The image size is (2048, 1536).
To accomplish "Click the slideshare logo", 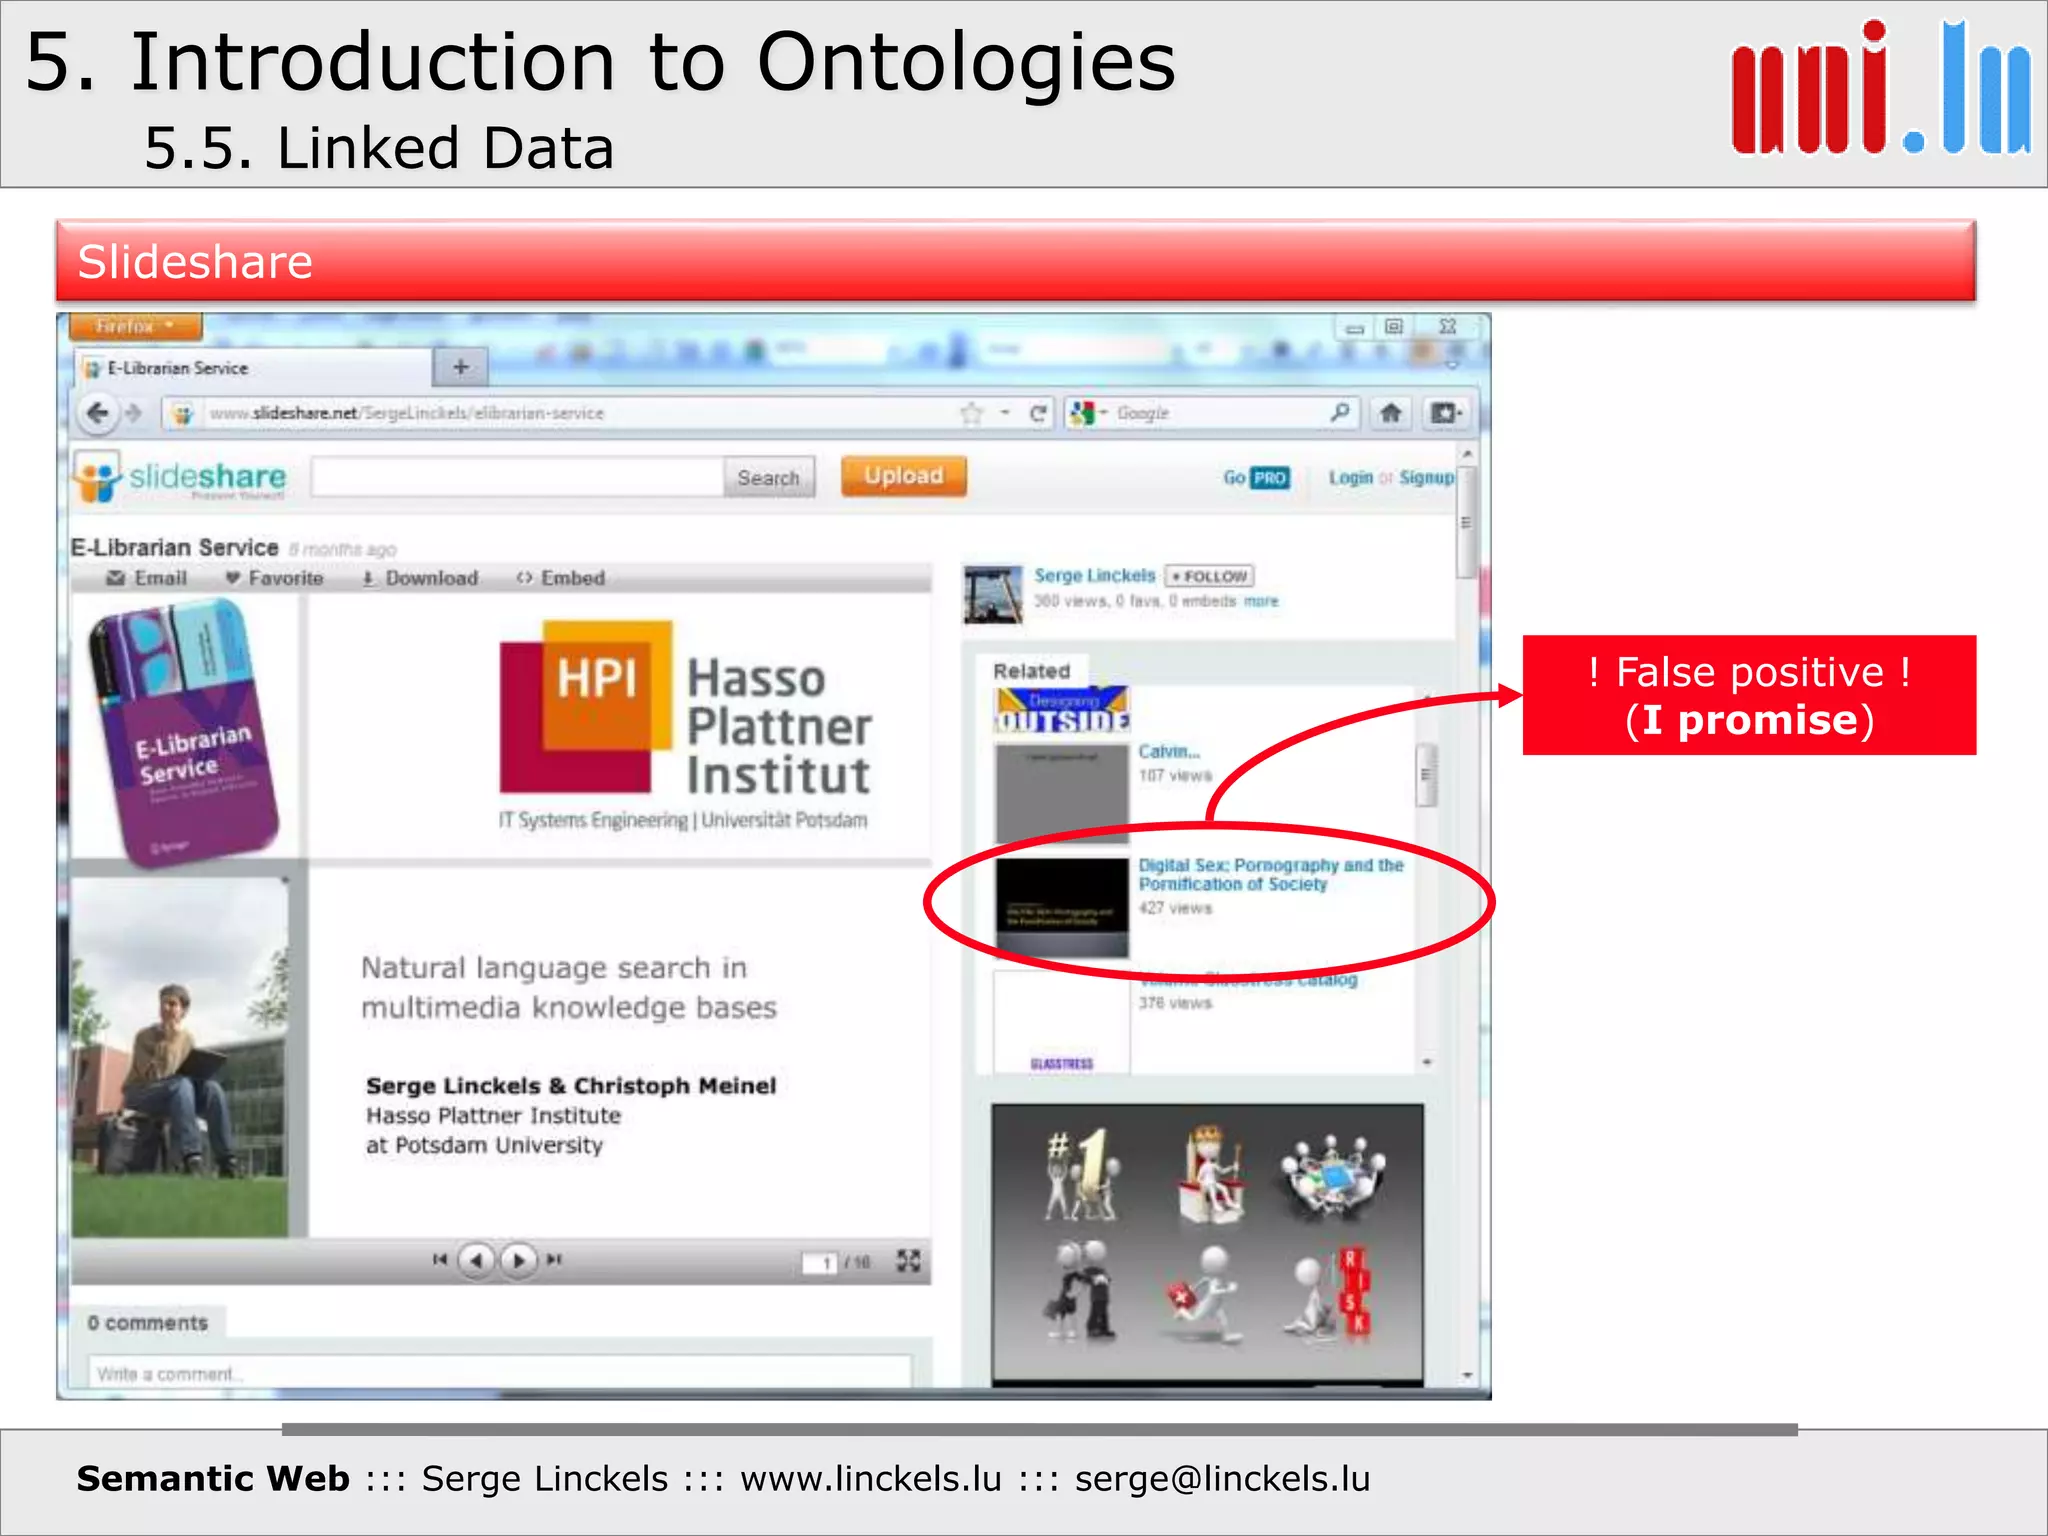I will pos(181,477).
